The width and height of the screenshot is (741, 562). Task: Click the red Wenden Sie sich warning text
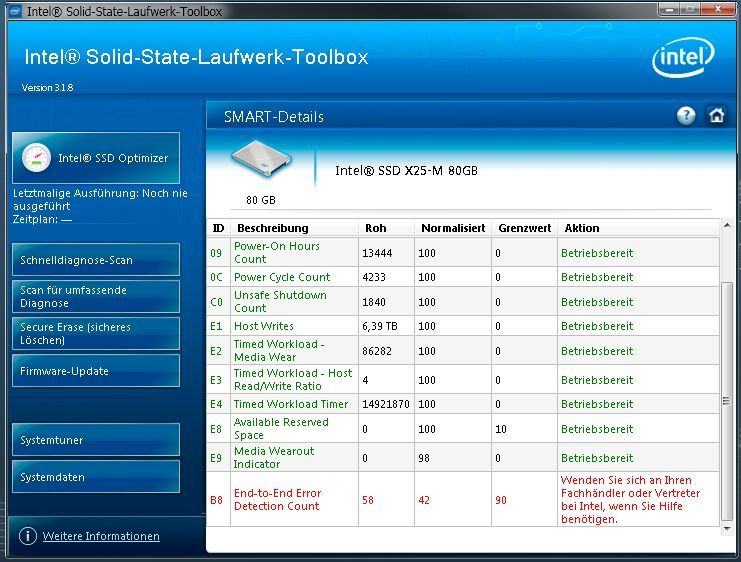630,500
